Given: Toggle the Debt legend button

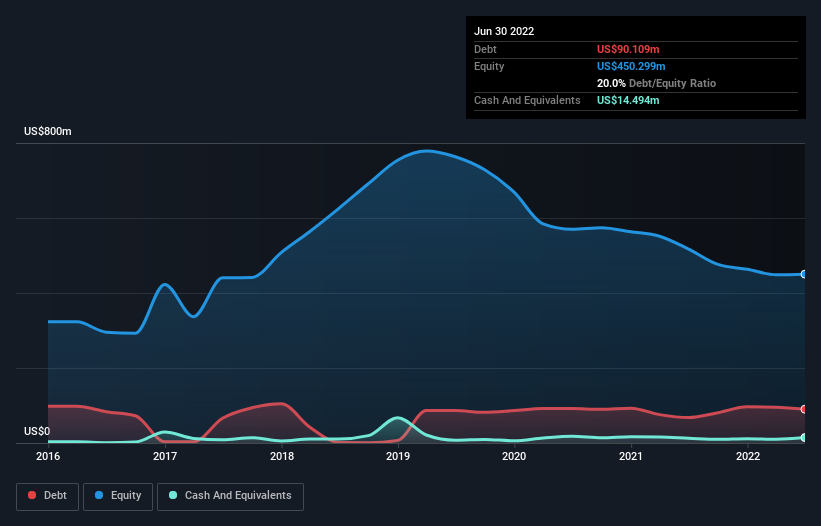Looking at the screenshot, I should (x=47, y=496).
